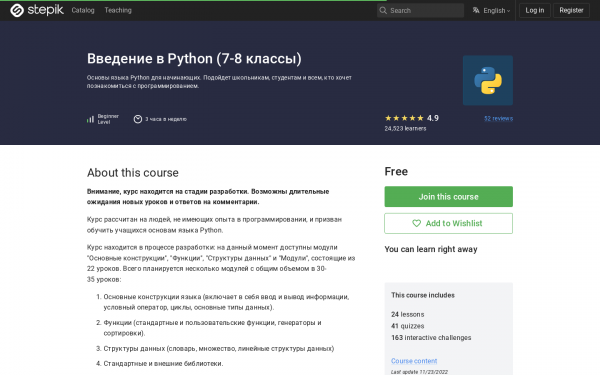Click the 'Beginner Level' label
The height and width of the screenshot is (375, 600).
click(108, 119)
